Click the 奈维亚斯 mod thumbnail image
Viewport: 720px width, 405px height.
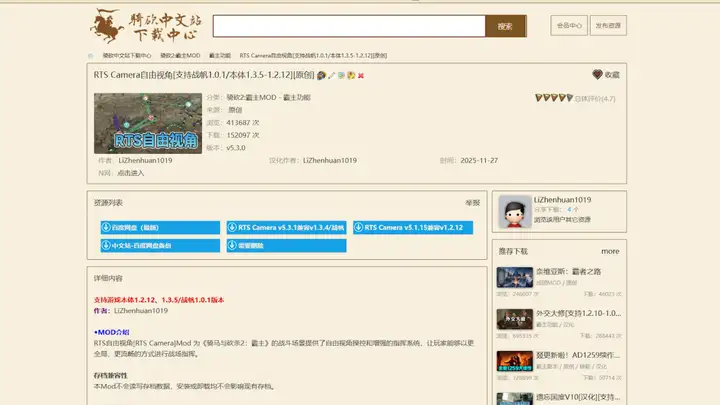515,277
